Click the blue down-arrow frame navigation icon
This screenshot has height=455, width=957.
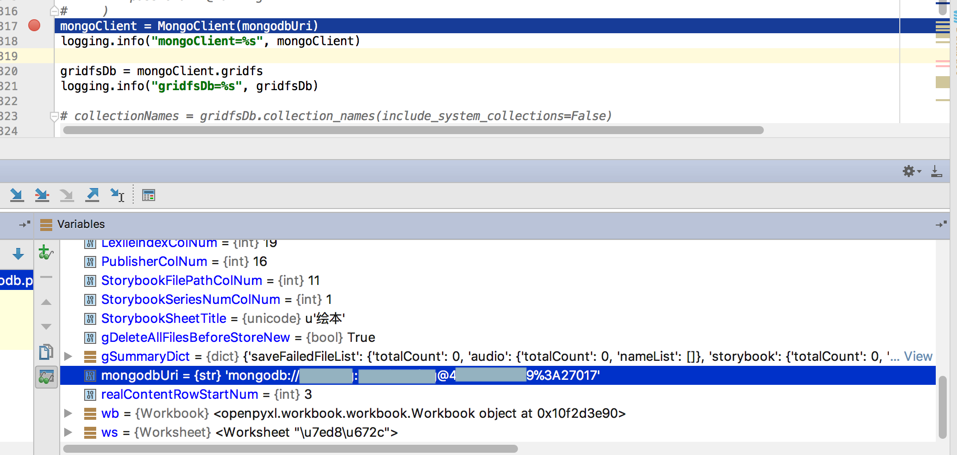click(x=18, y=253)
